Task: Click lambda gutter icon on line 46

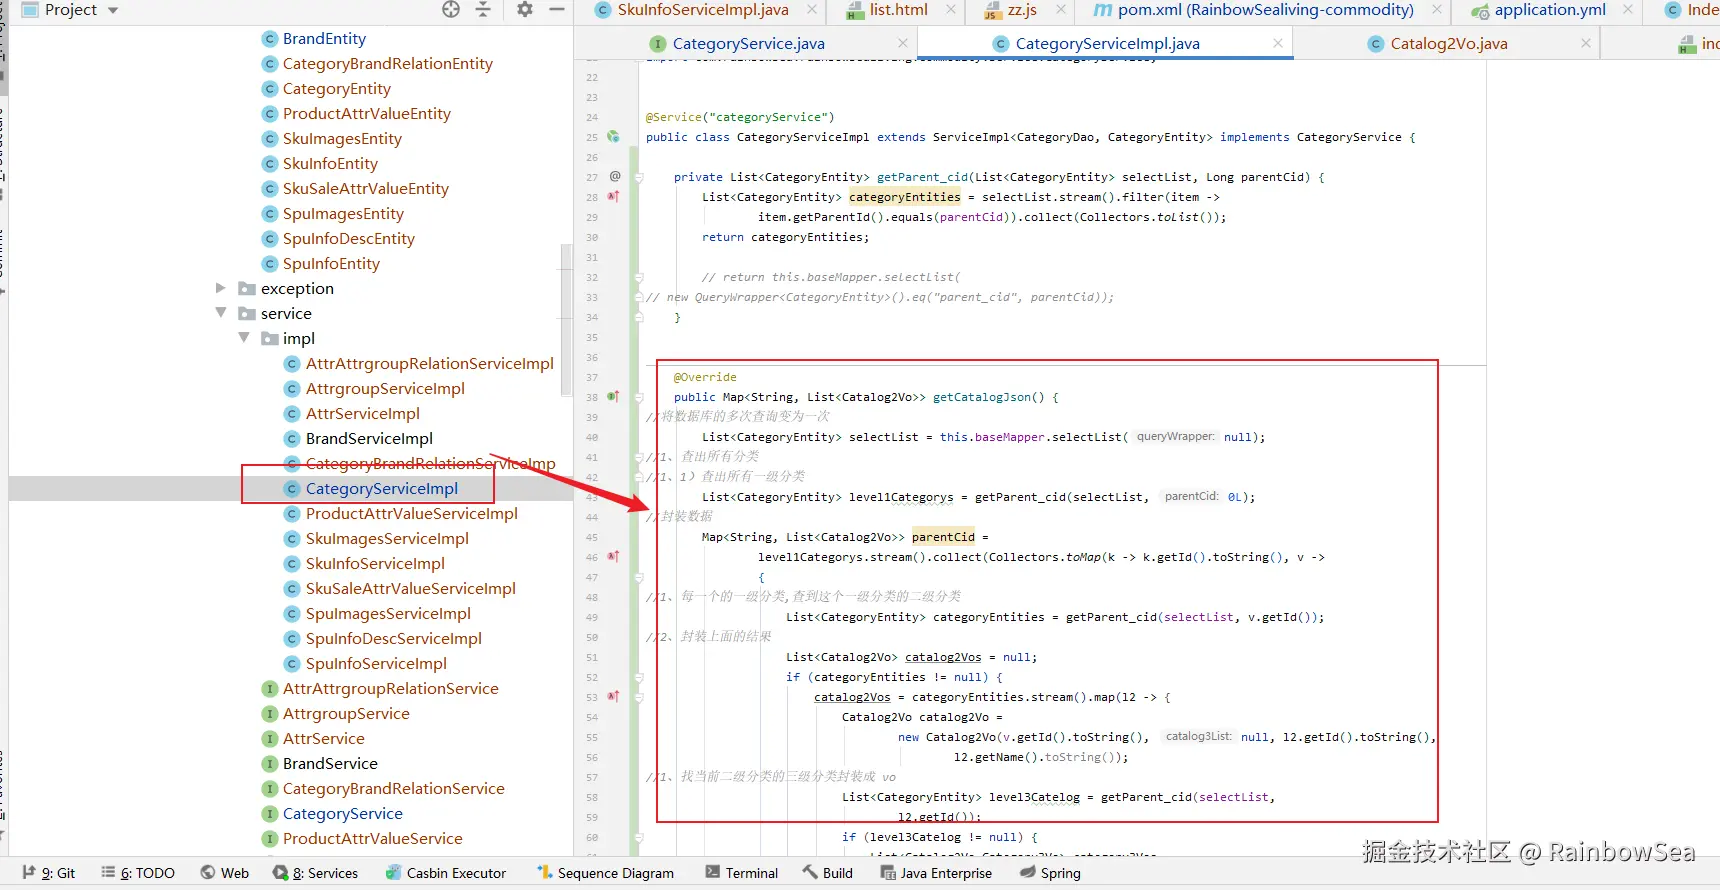Action: coord(613,556)
